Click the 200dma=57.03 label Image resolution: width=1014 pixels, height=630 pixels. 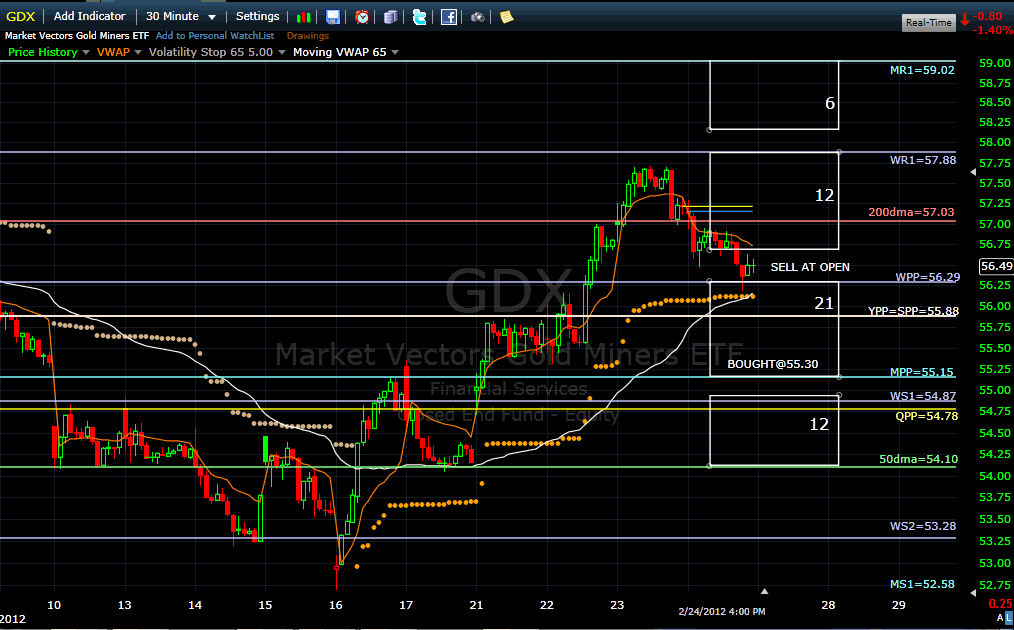[x=911, y=212]
